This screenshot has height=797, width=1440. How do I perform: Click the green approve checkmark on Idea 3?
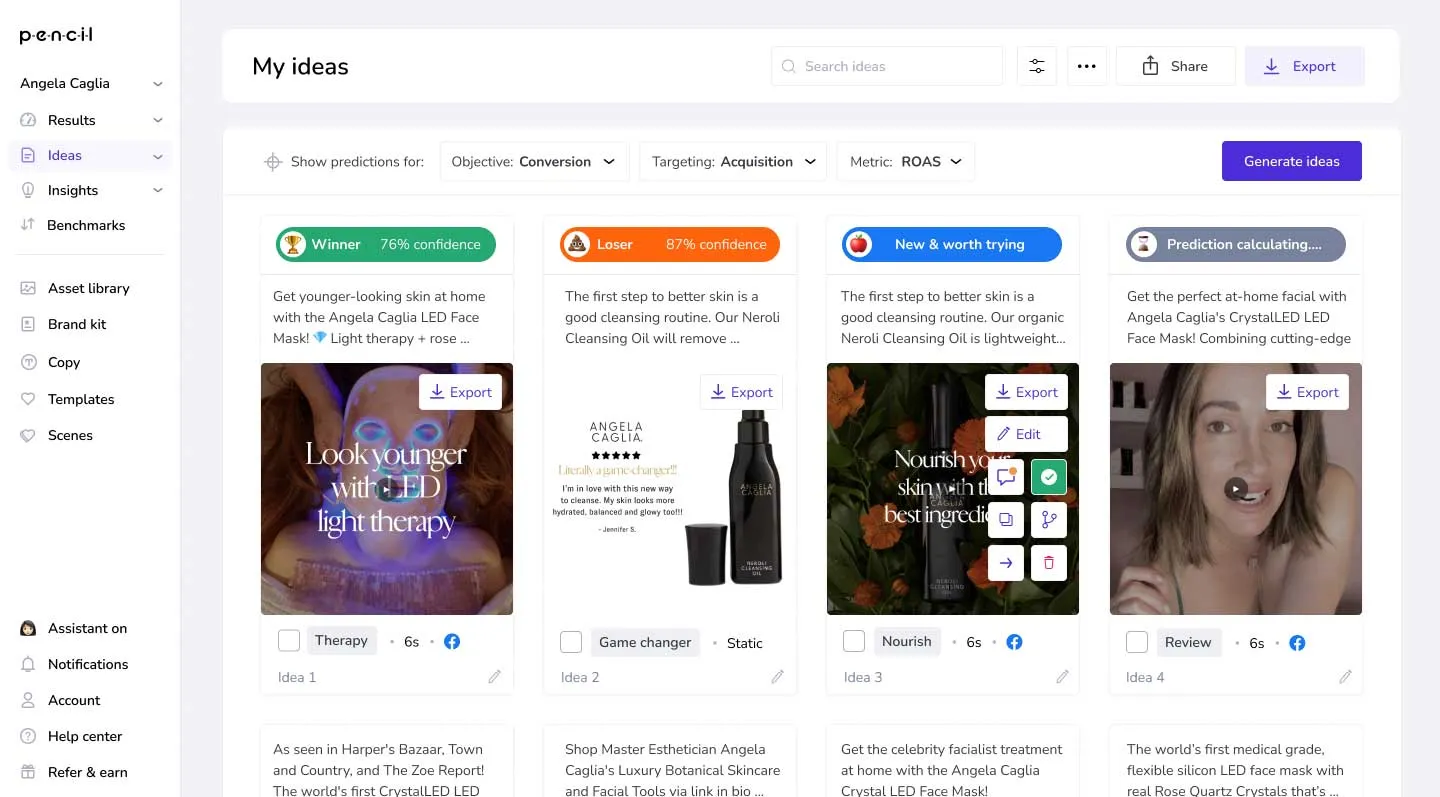click(1048, 477)
